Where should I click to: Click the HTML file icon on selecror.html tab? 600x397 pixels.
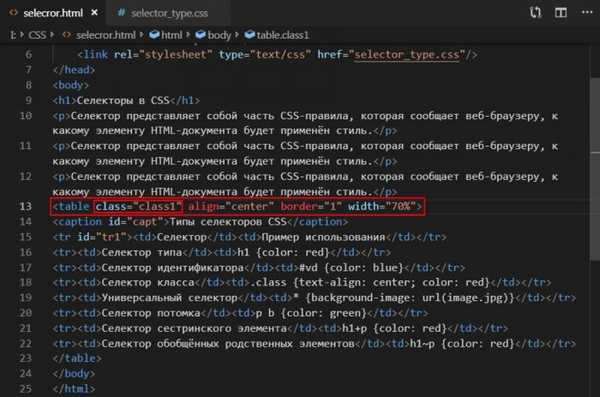tap(13, 13)
